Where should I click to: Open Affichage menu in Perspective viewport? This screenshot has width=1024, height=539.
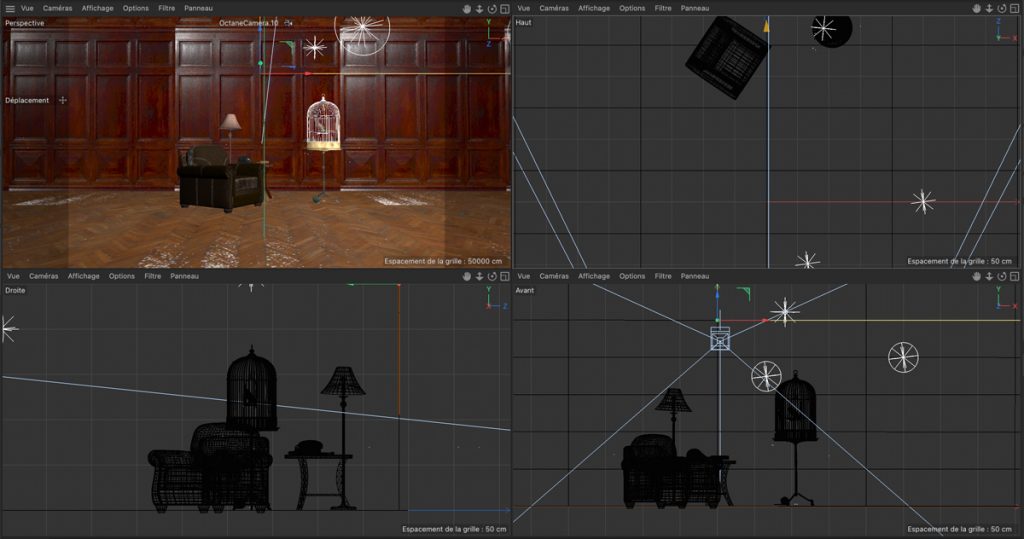tap(97, 8)
